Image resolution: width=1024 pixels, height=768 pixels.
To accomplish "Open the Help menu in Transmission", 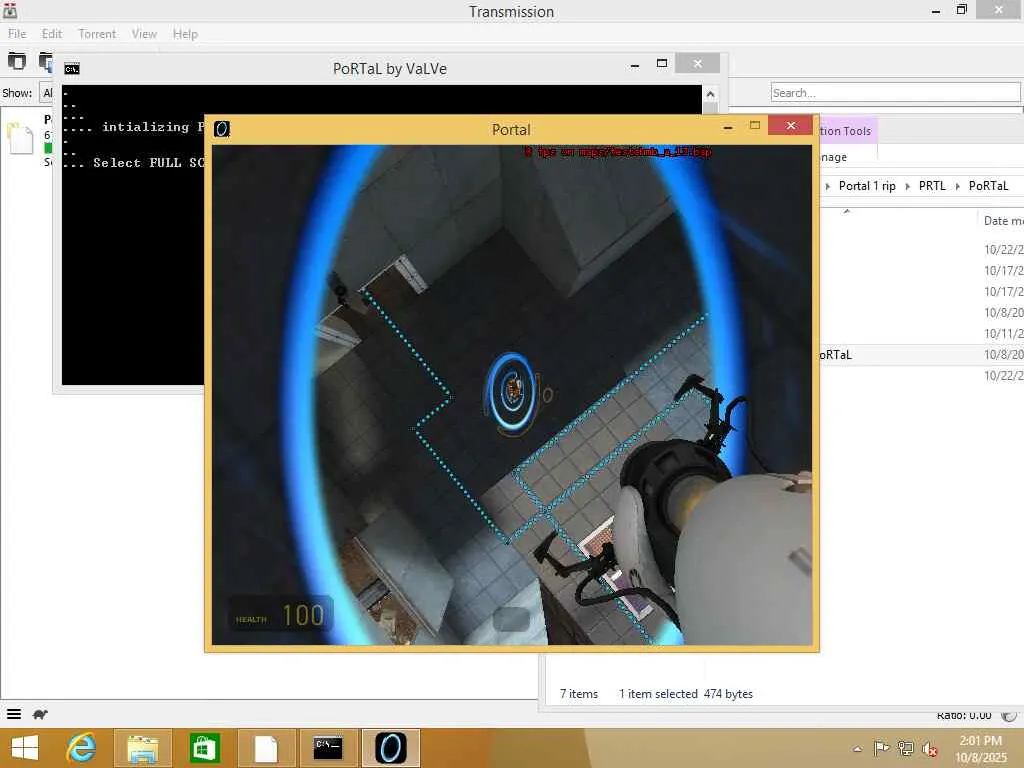I will point(185,34).
